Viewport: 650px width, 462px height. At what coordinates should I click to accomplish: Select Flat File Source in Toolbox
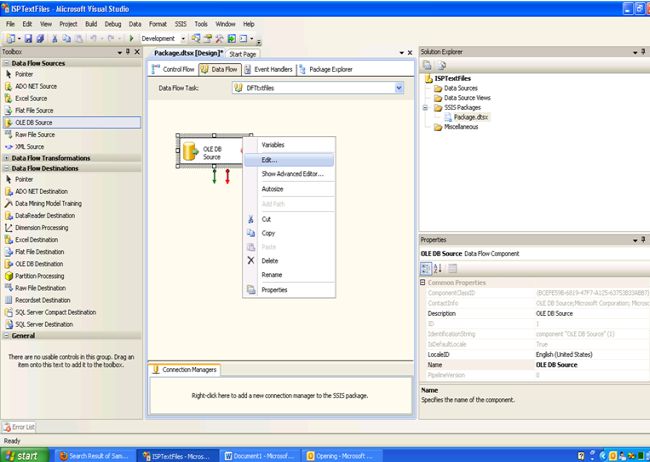(34, 110)
